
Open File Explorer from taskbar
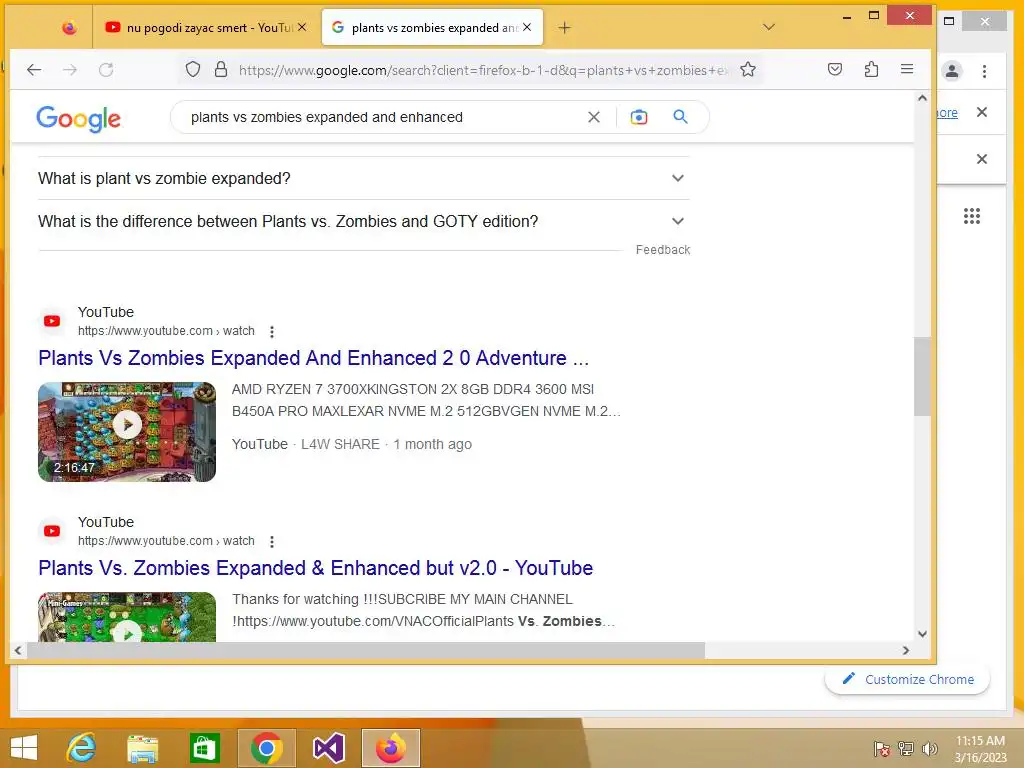click(142, 748)
